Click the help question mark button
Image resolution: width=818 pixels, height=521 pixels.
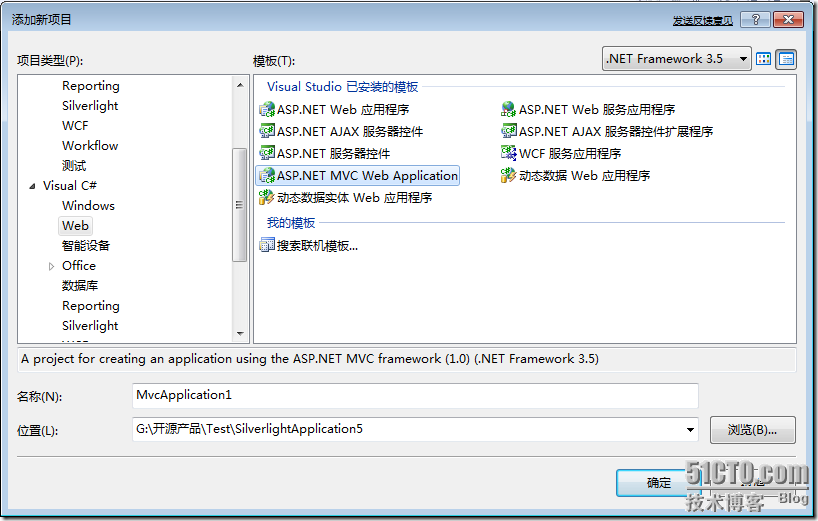click(755, 19)
